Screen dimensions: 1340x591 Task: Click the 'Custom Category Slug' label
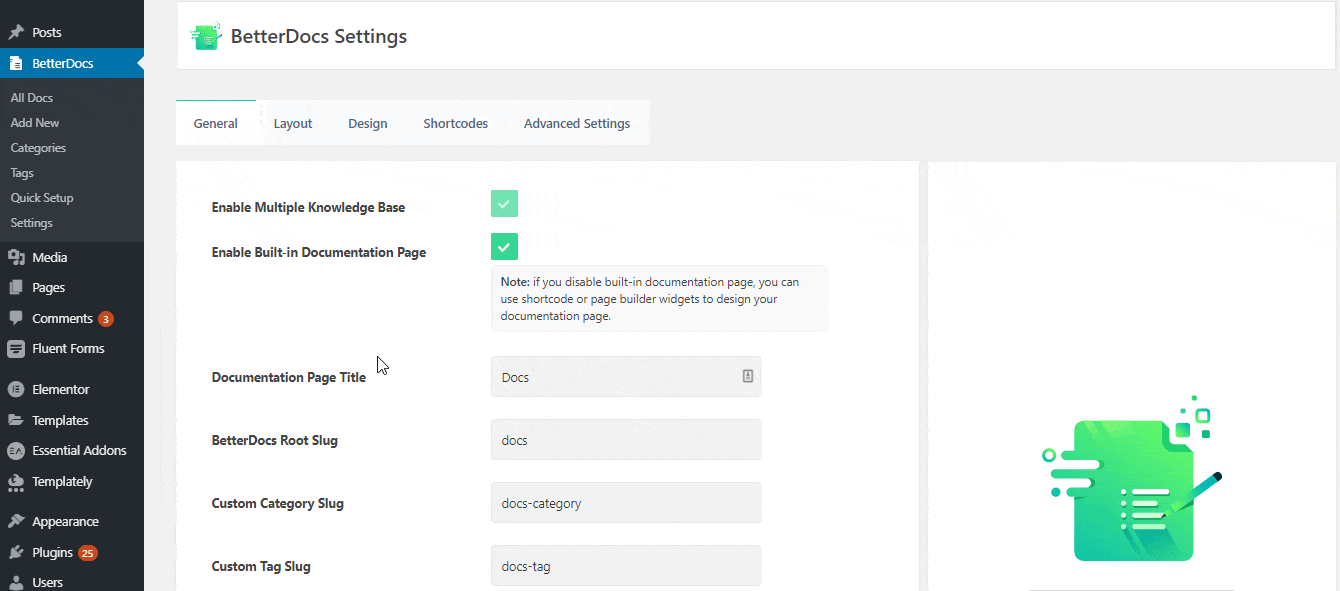278,504
